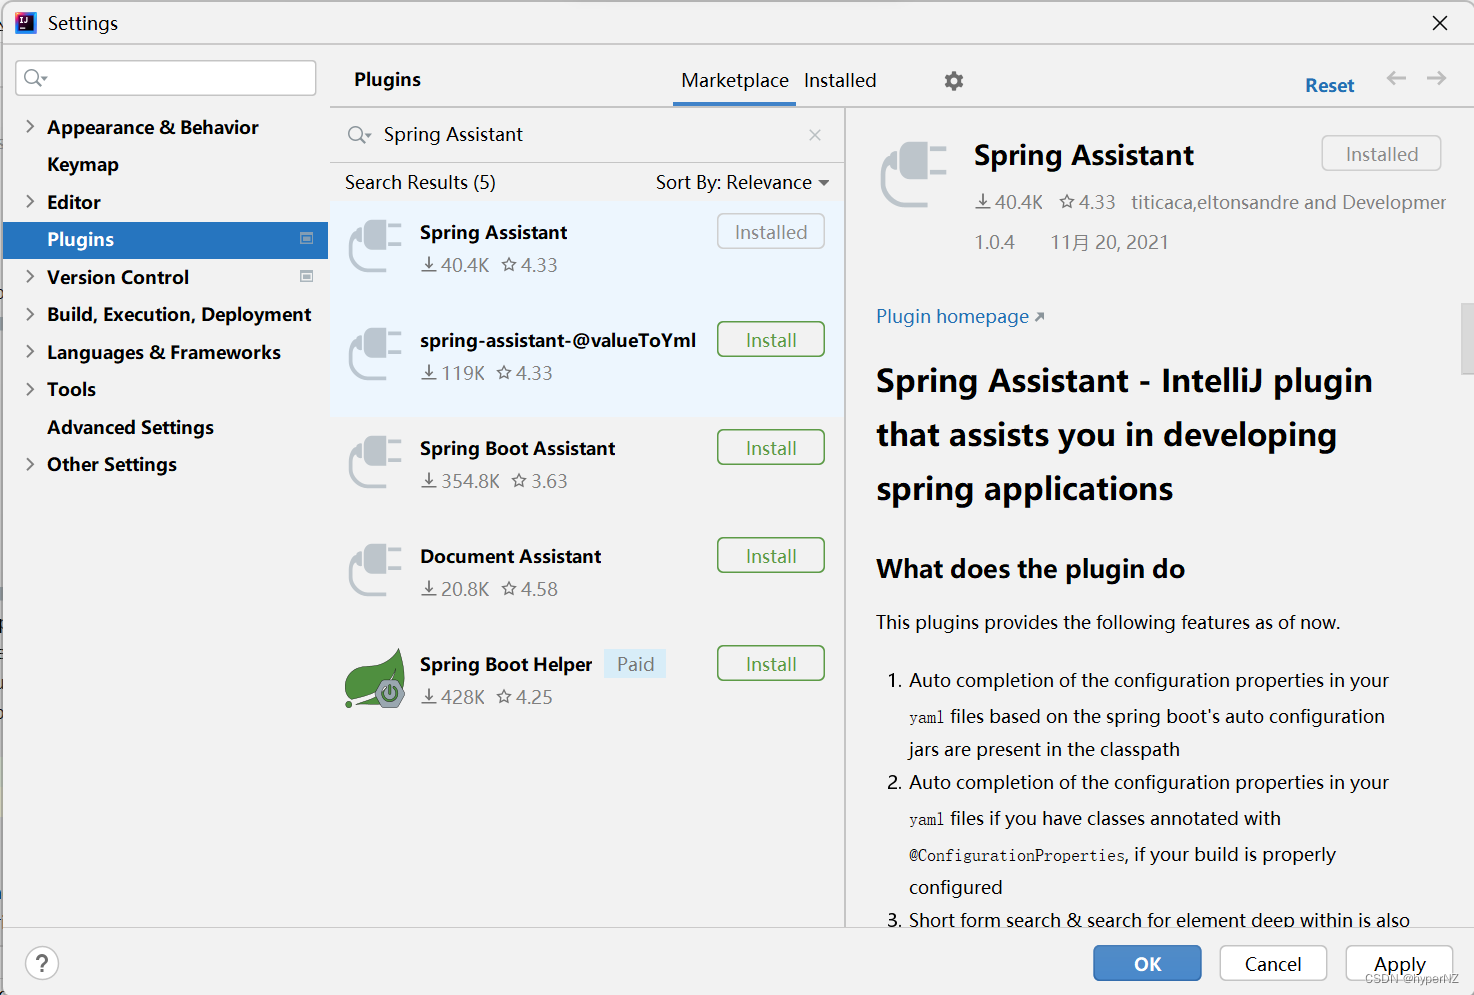Click the Reset link
This screenshot has width=1474, height=995.
click(x=1329, y=86)
